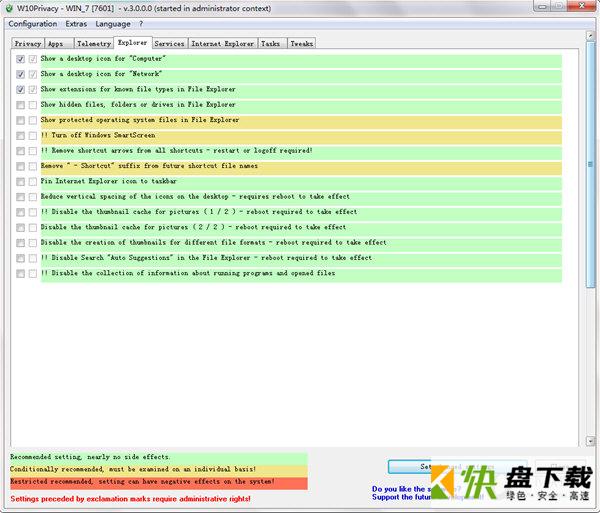This screenshot has height=513, width=600.
Task: Tick first checkbox for Remove shortcut arrows
Action: (21, 151)
